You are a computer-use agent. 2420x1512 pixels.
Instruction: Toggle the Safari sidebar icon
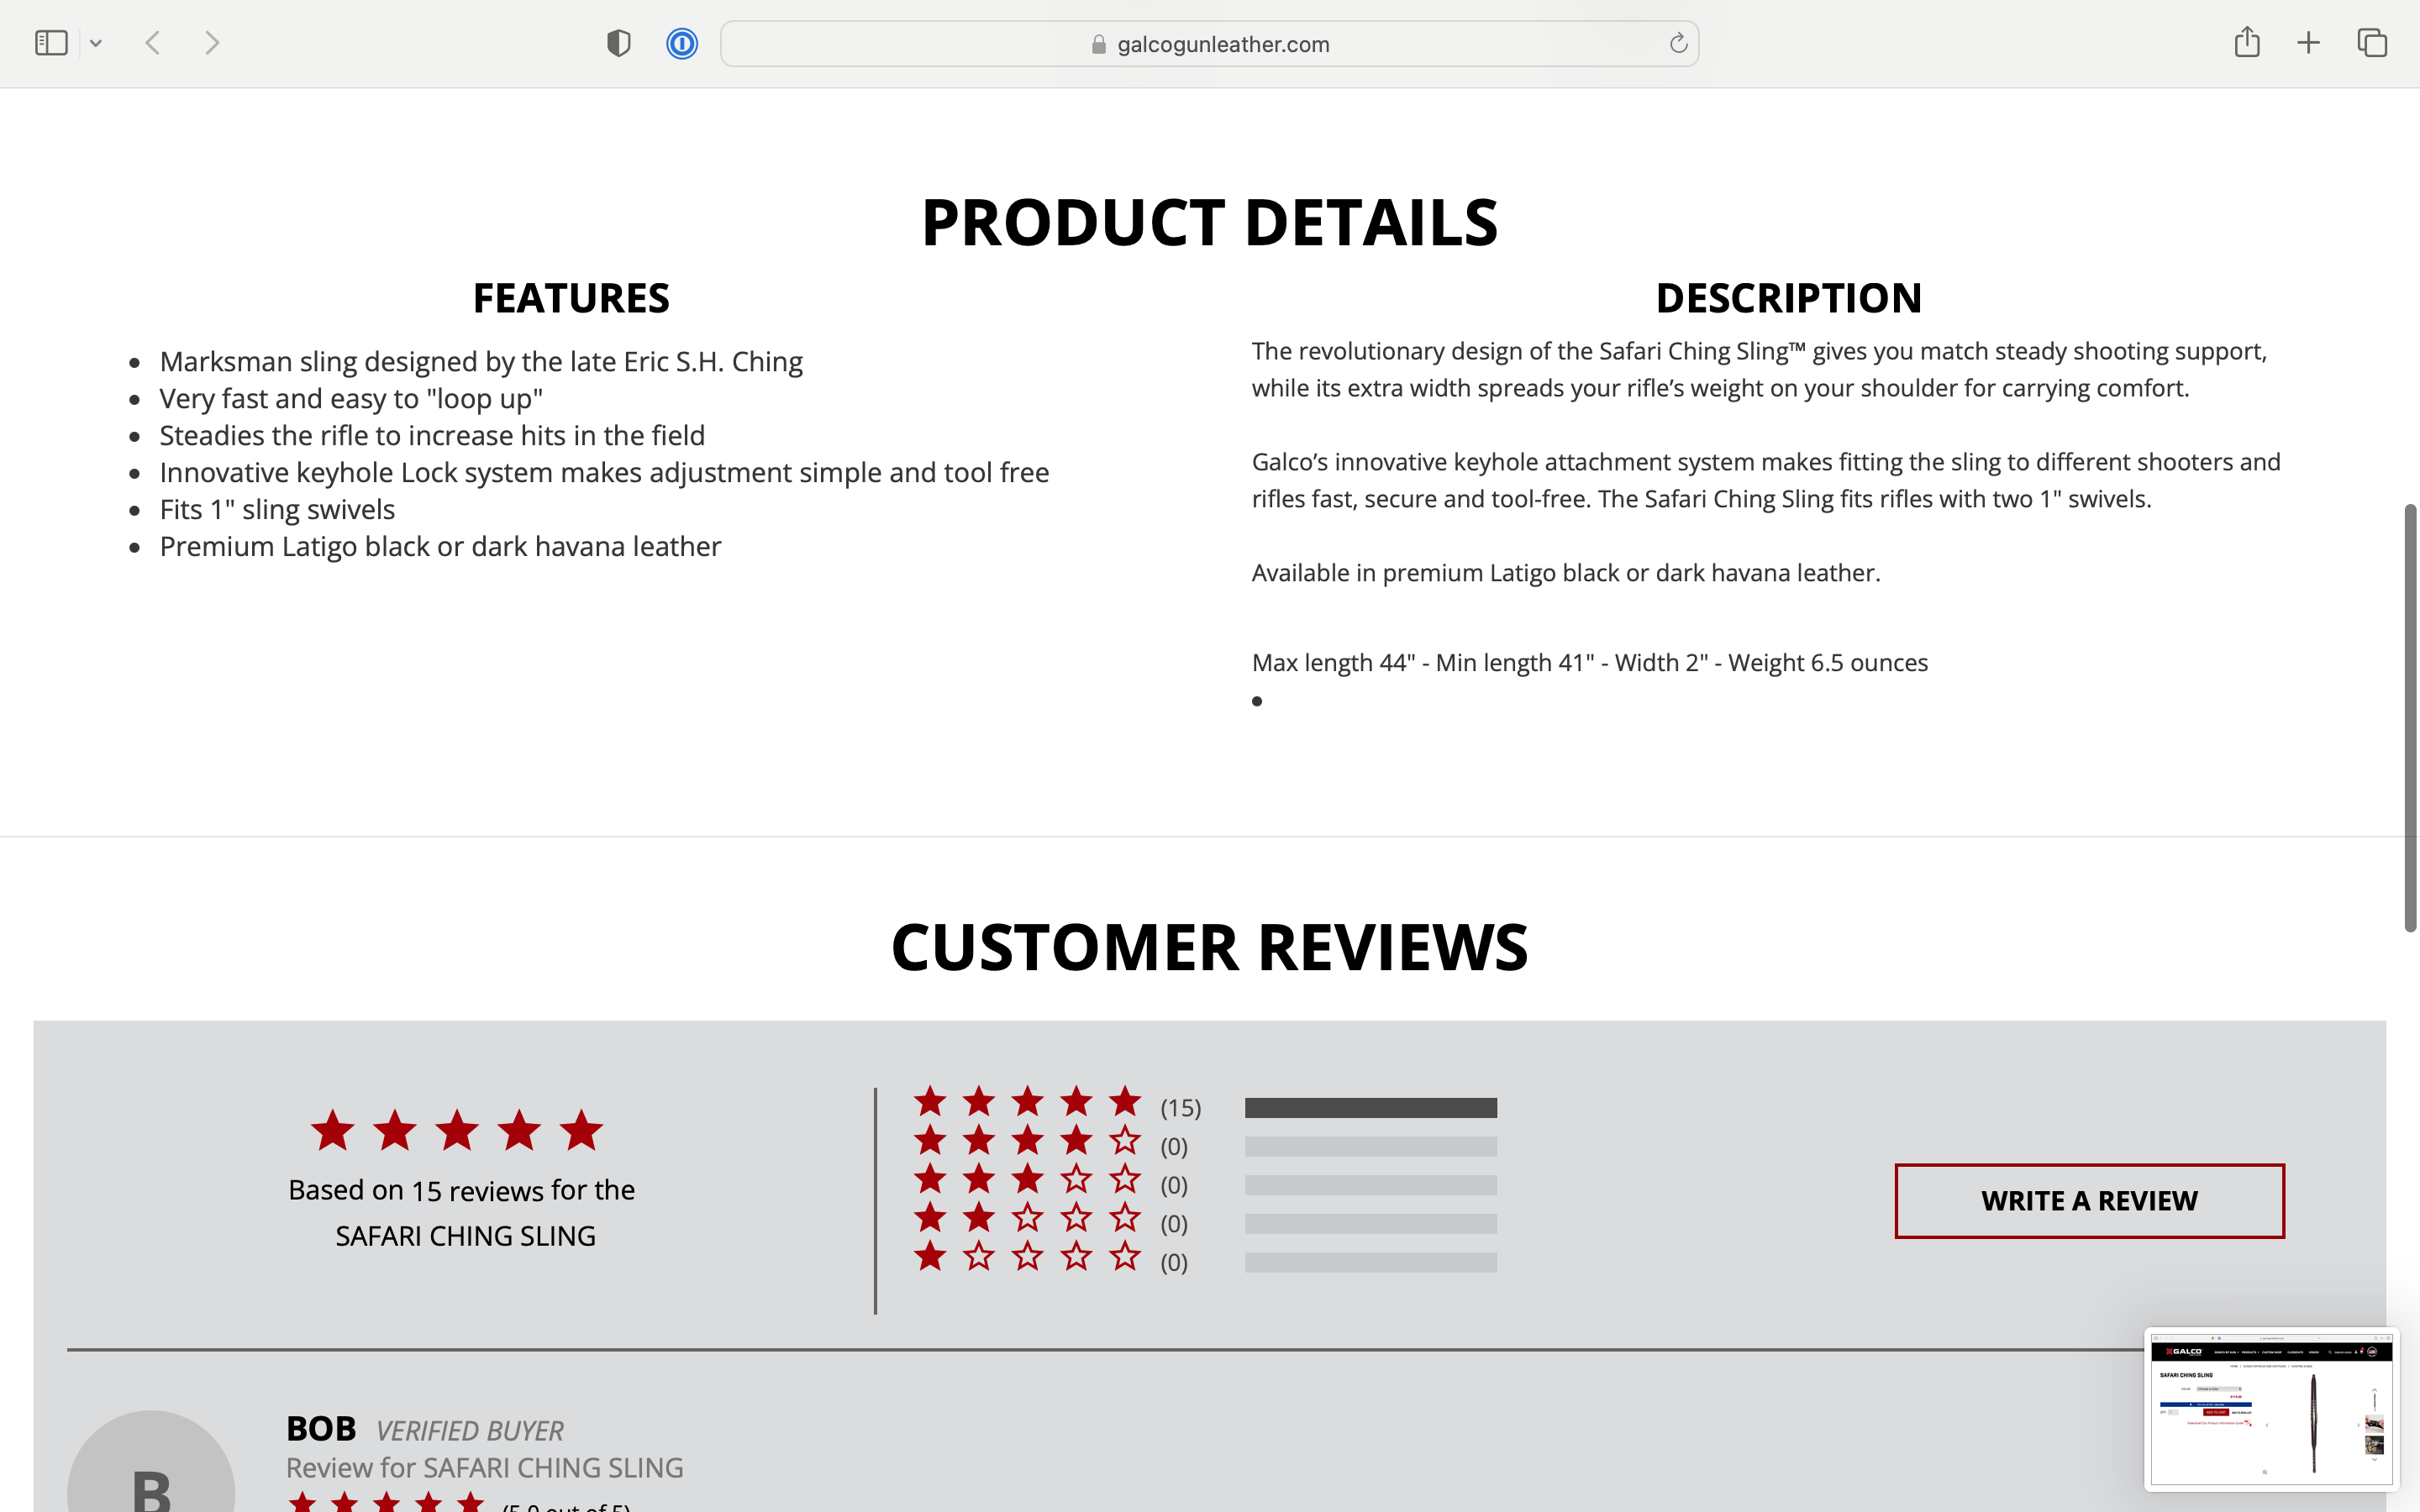(x=51, y=43)
